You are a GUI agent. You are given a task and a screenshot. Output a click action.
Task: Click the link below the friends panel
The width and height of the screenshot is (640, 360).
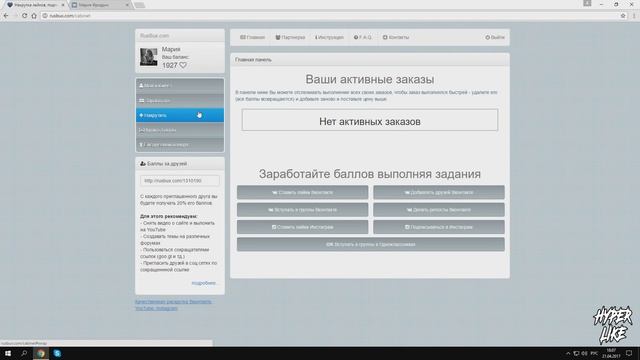(173, 302)
